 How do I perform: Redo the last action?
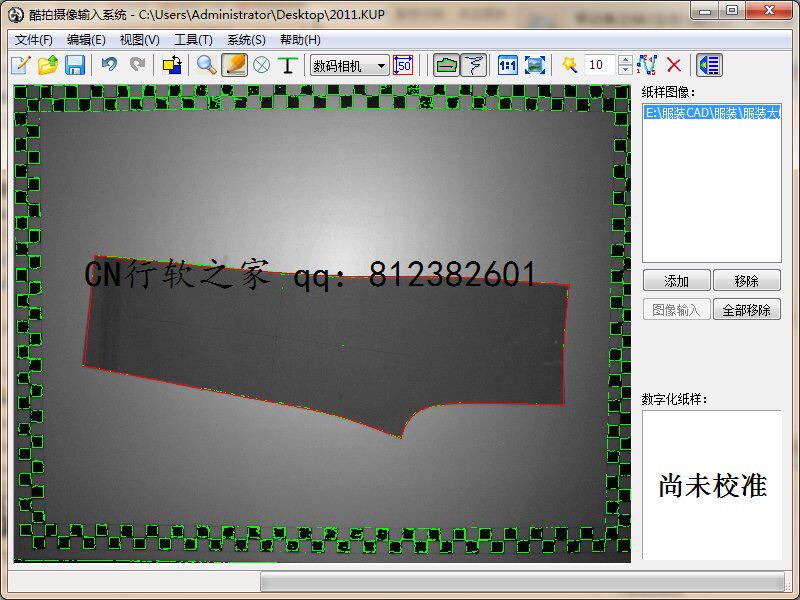[137, 65]
